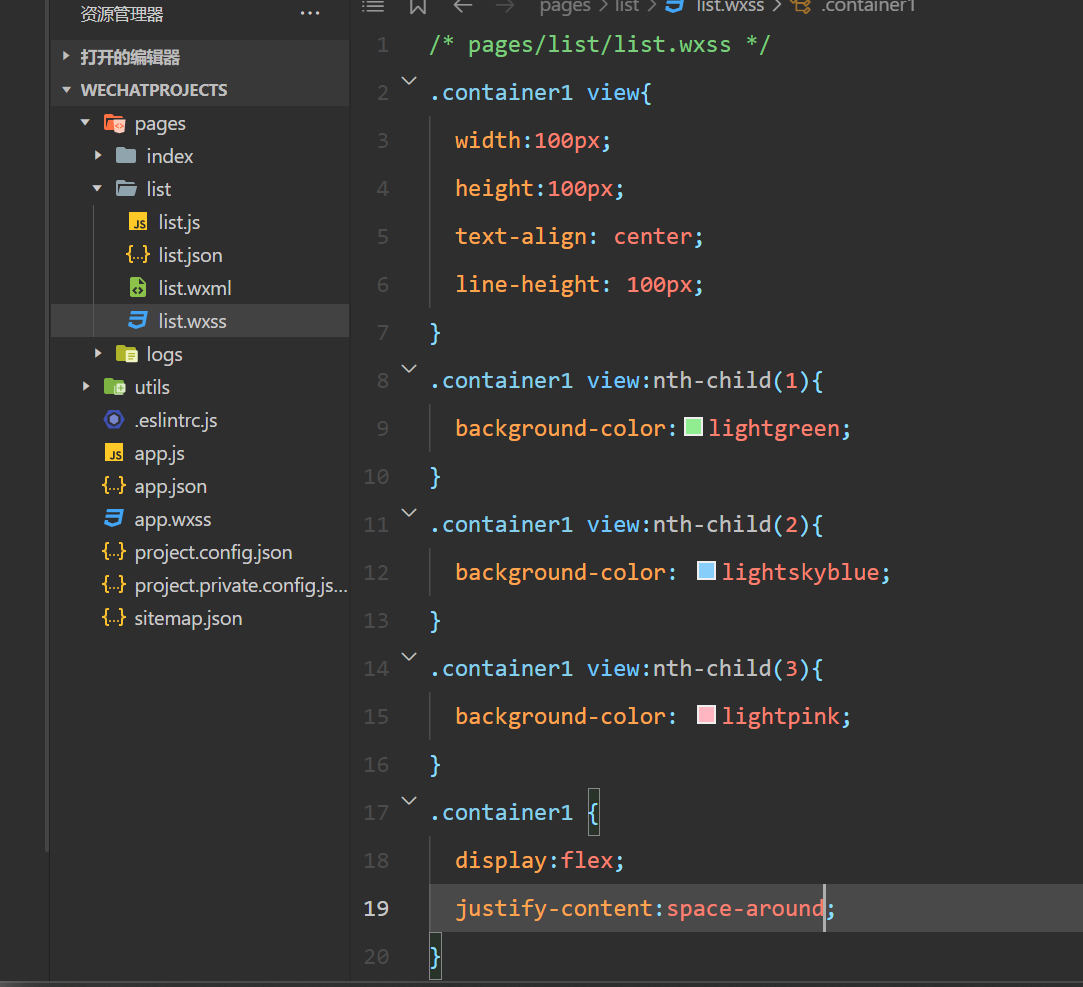Expand the index folder
1083x987 pixels.
point(98,156)
